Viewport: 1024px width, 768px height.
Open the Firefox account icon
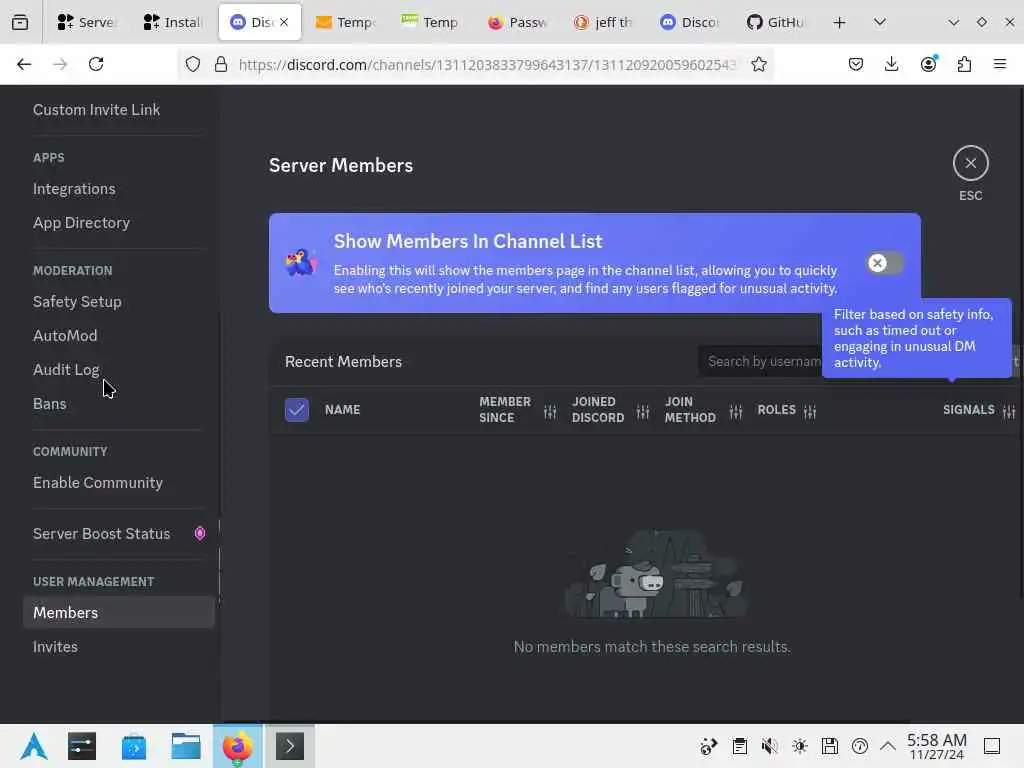click(928, 64)
